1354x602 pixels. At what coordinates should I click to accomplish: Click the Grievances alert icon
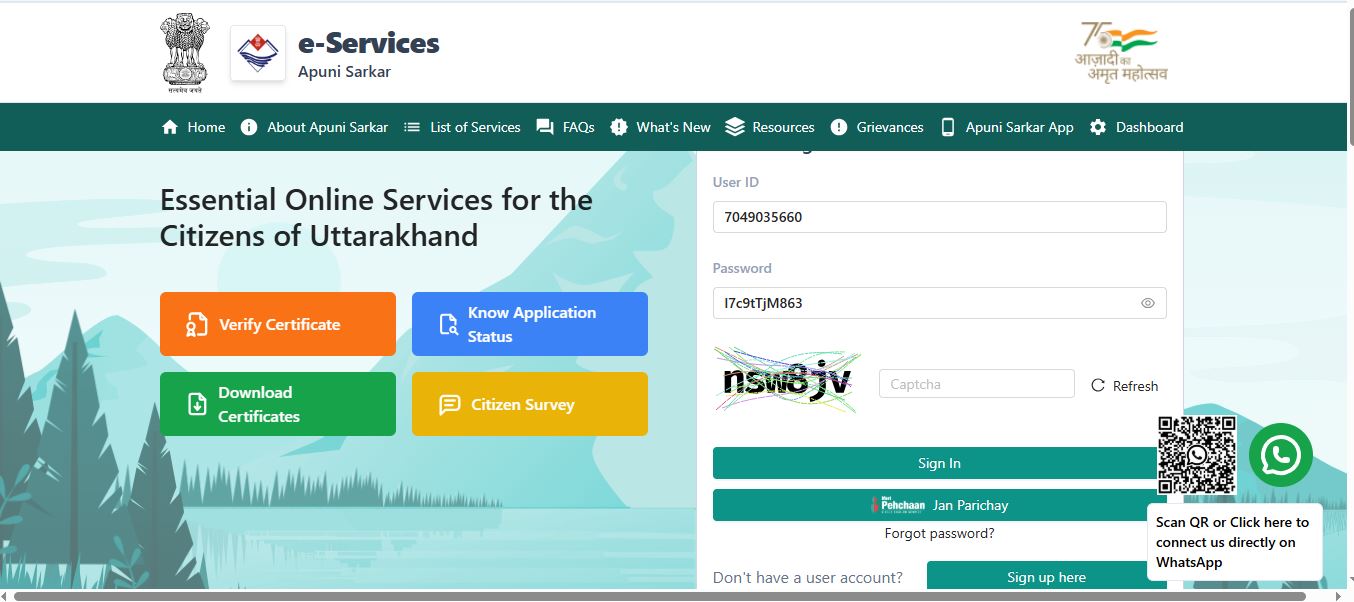pyautogui.click(x=839, y=127)
